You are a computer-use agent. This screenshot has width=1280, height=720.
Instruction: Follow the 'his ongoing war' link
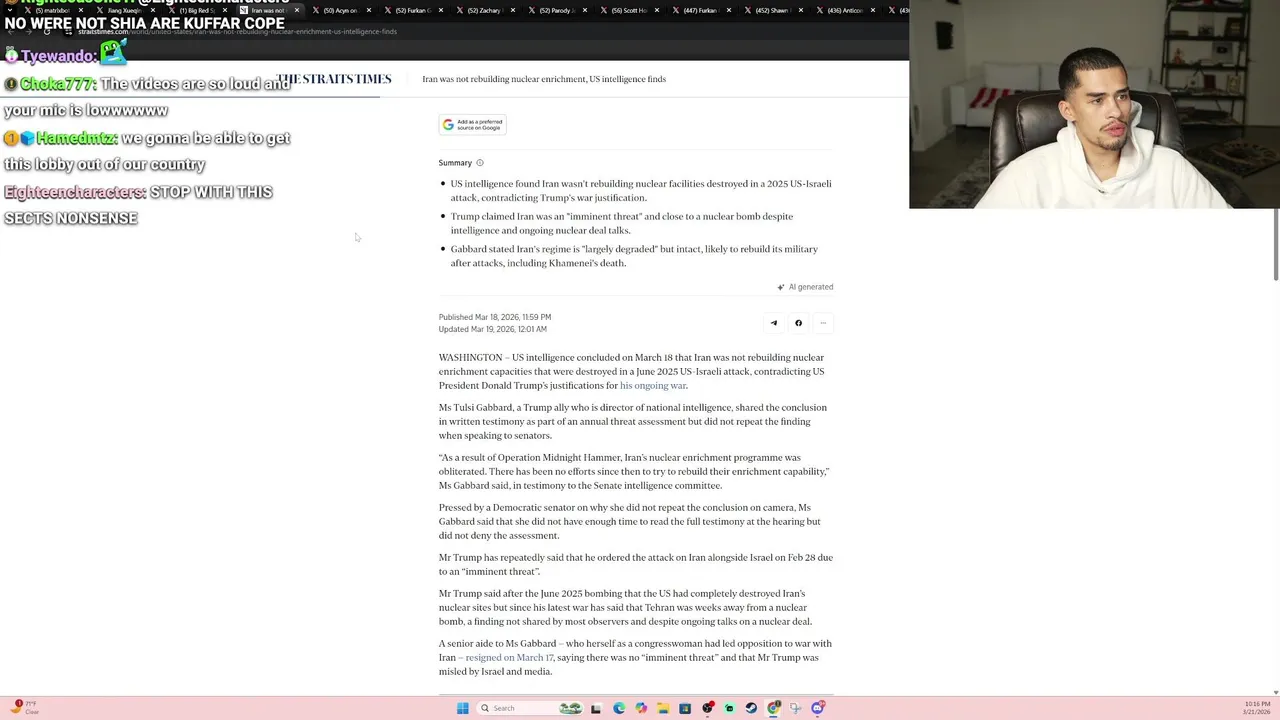coord(653,386)
